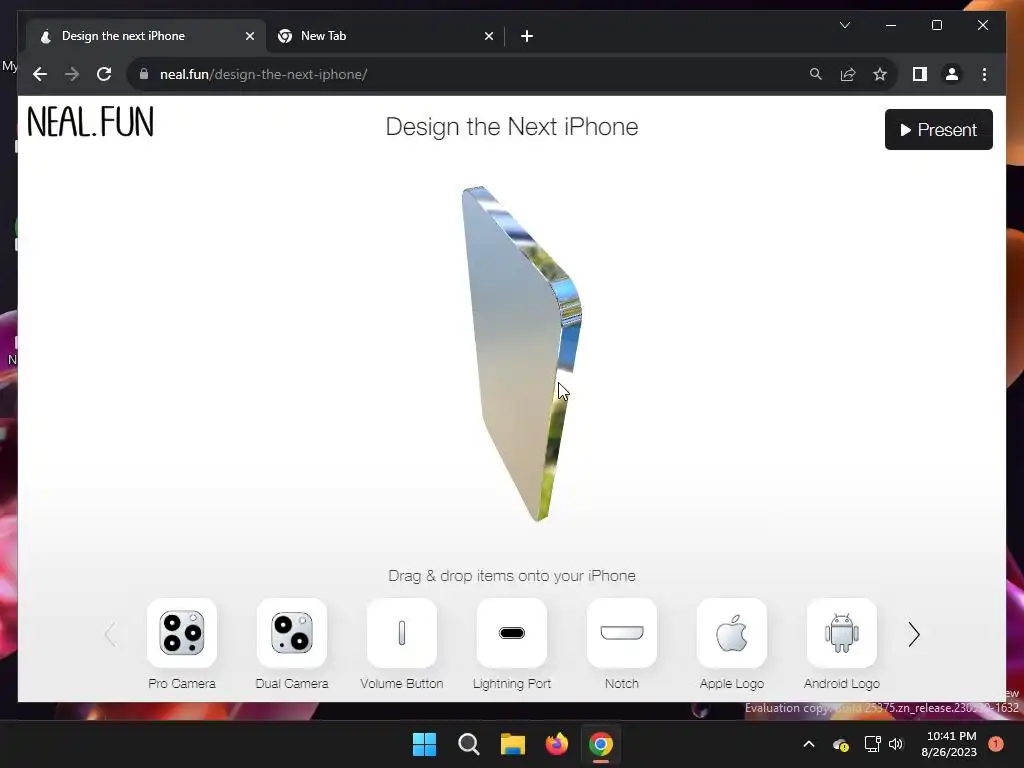The height and width of the screenshot is (768, 1024).
Task: Pick the Volume Button item
Action: click(x=402, y=633)
